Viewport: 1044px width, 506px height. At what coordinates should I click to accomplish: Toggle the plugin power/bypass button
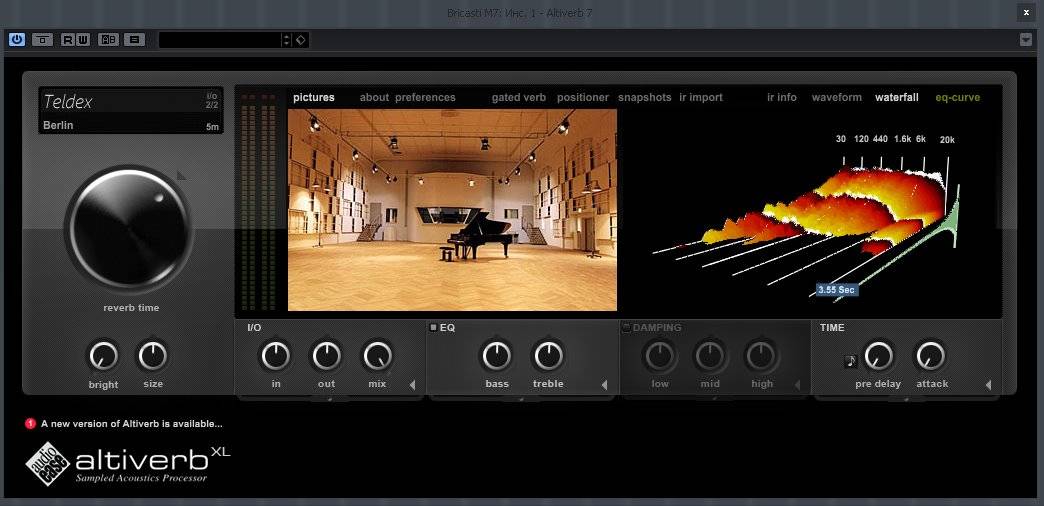[17, 40]
